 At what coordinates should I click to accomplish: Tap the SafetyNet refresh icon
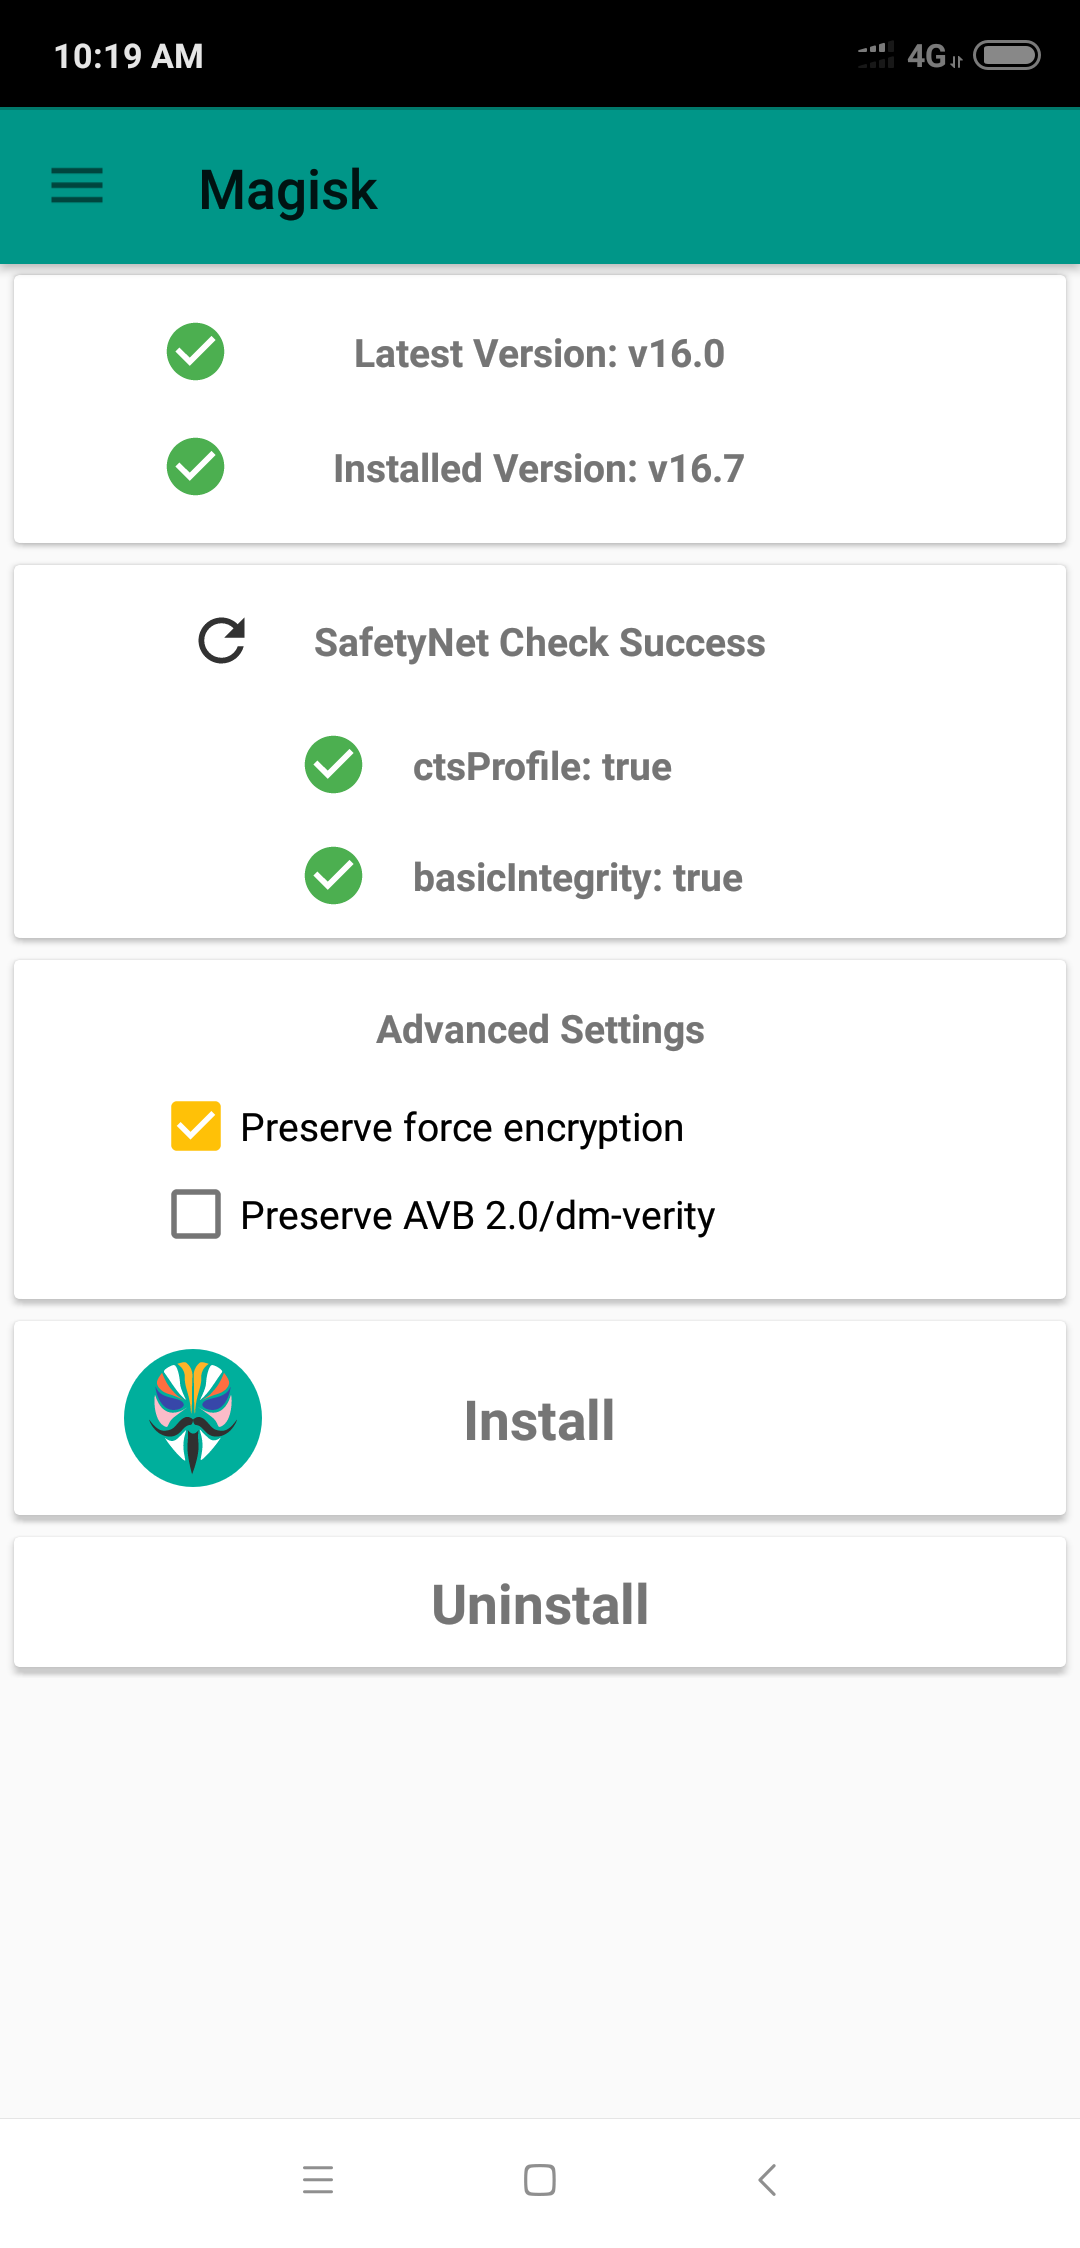222,641
